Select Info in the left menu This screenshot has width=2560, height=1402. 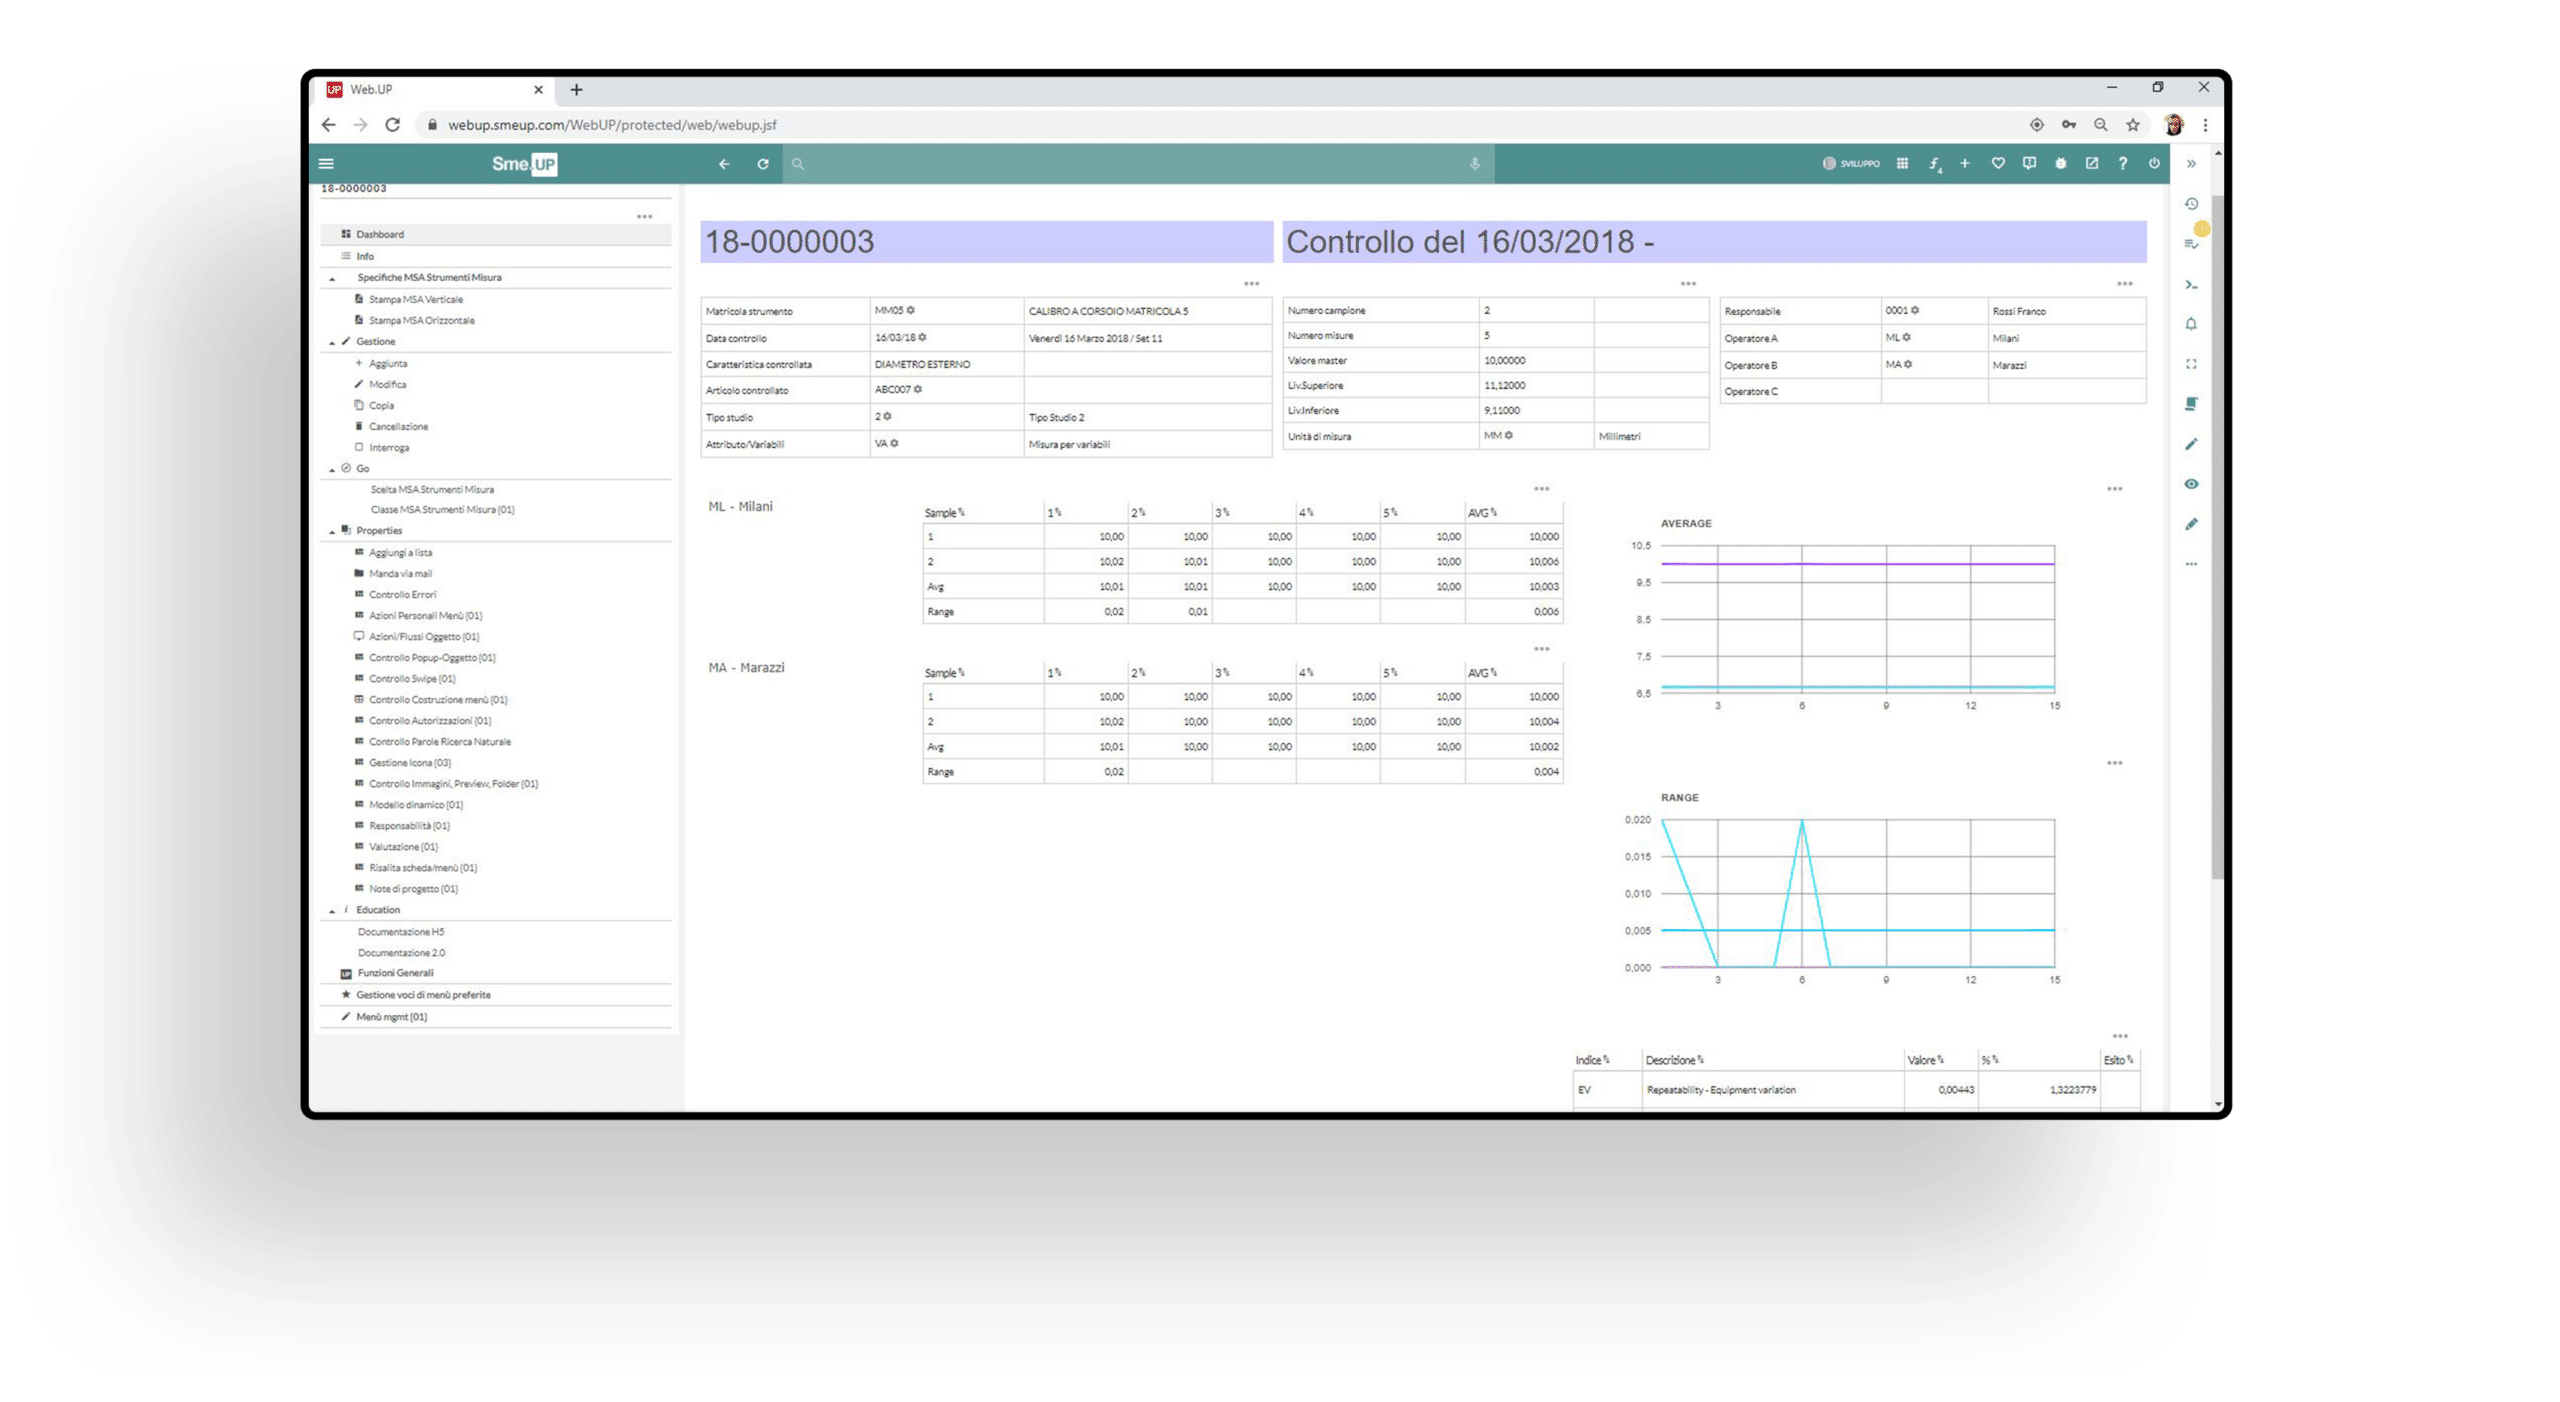pyautogui.click(x=365, y=256)
